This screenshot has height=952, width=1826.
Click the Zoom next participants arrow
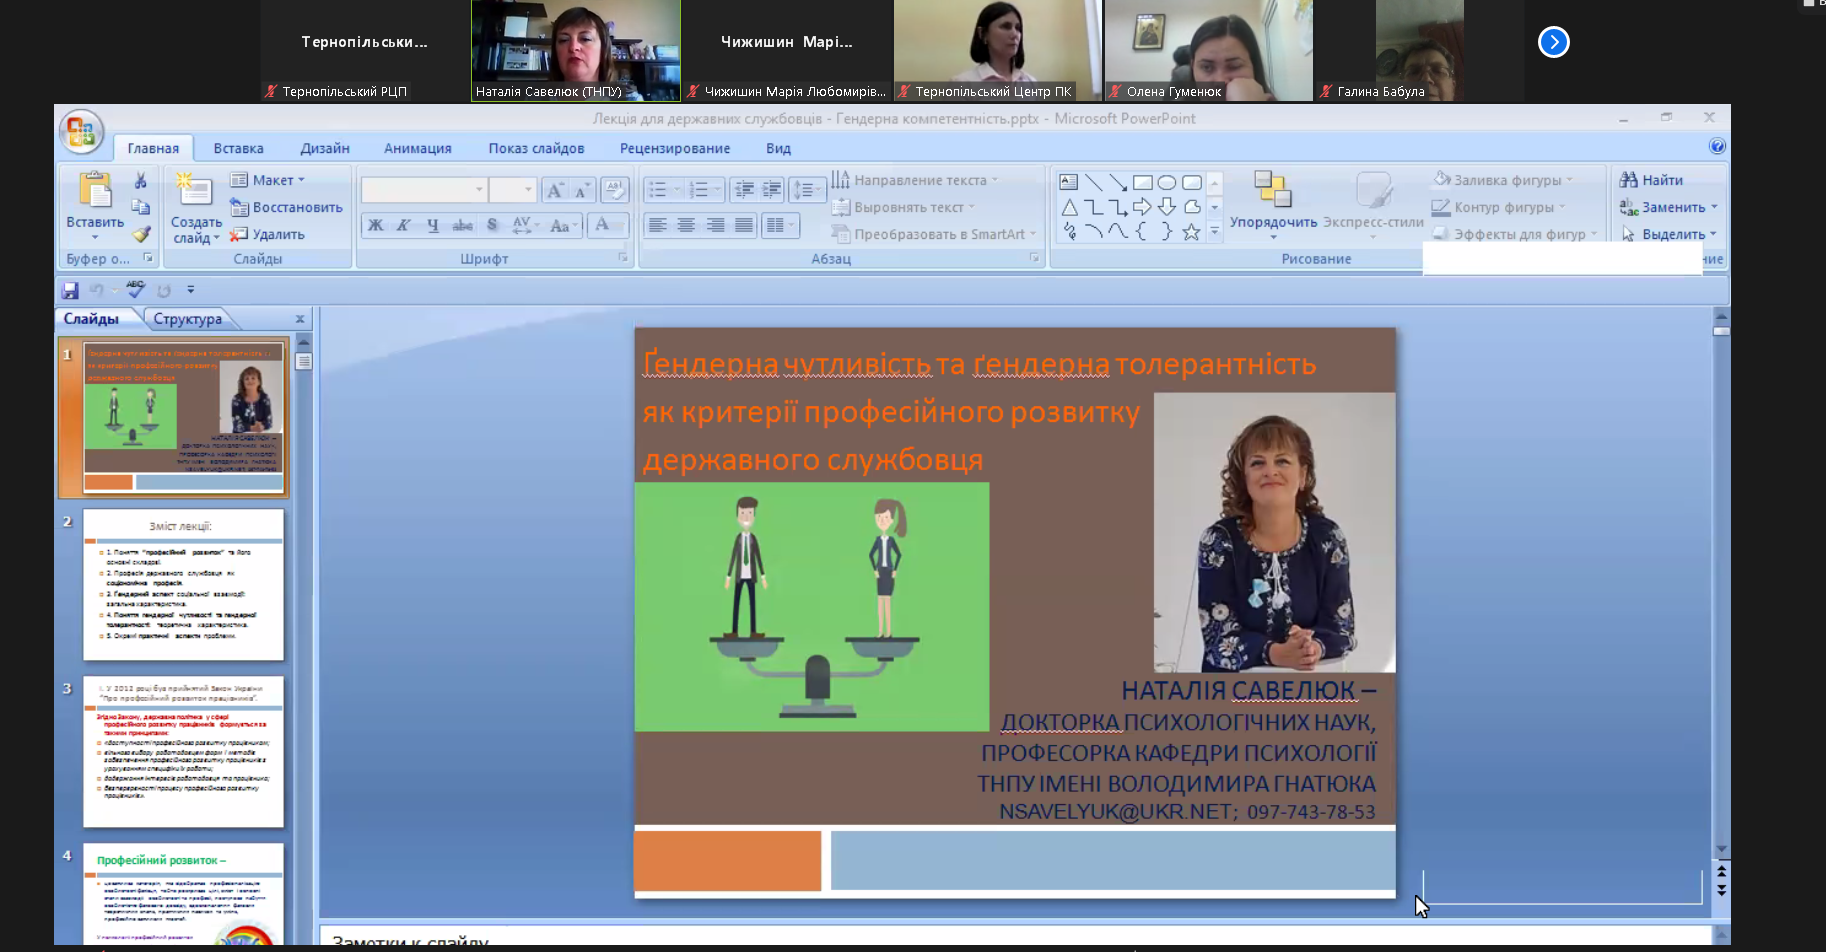click(1554, 42)
